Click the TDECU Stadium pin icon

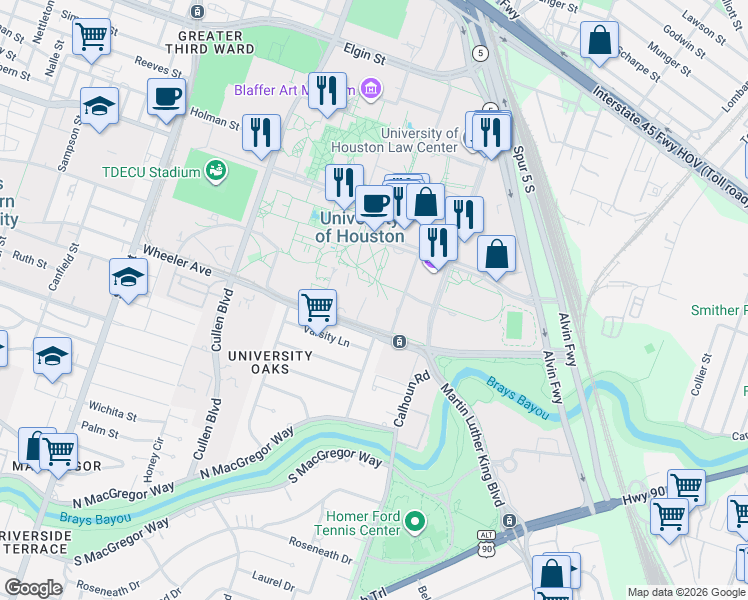click(x=216, y=171)
